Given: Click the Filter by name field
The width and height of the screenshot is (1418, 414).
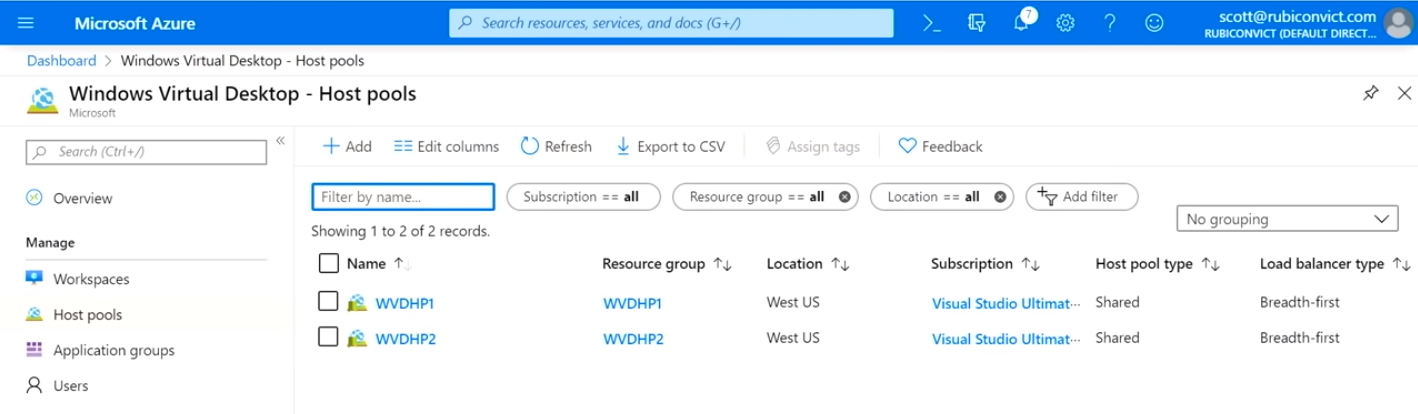Looking at the screenshot, I should [403, 197].
